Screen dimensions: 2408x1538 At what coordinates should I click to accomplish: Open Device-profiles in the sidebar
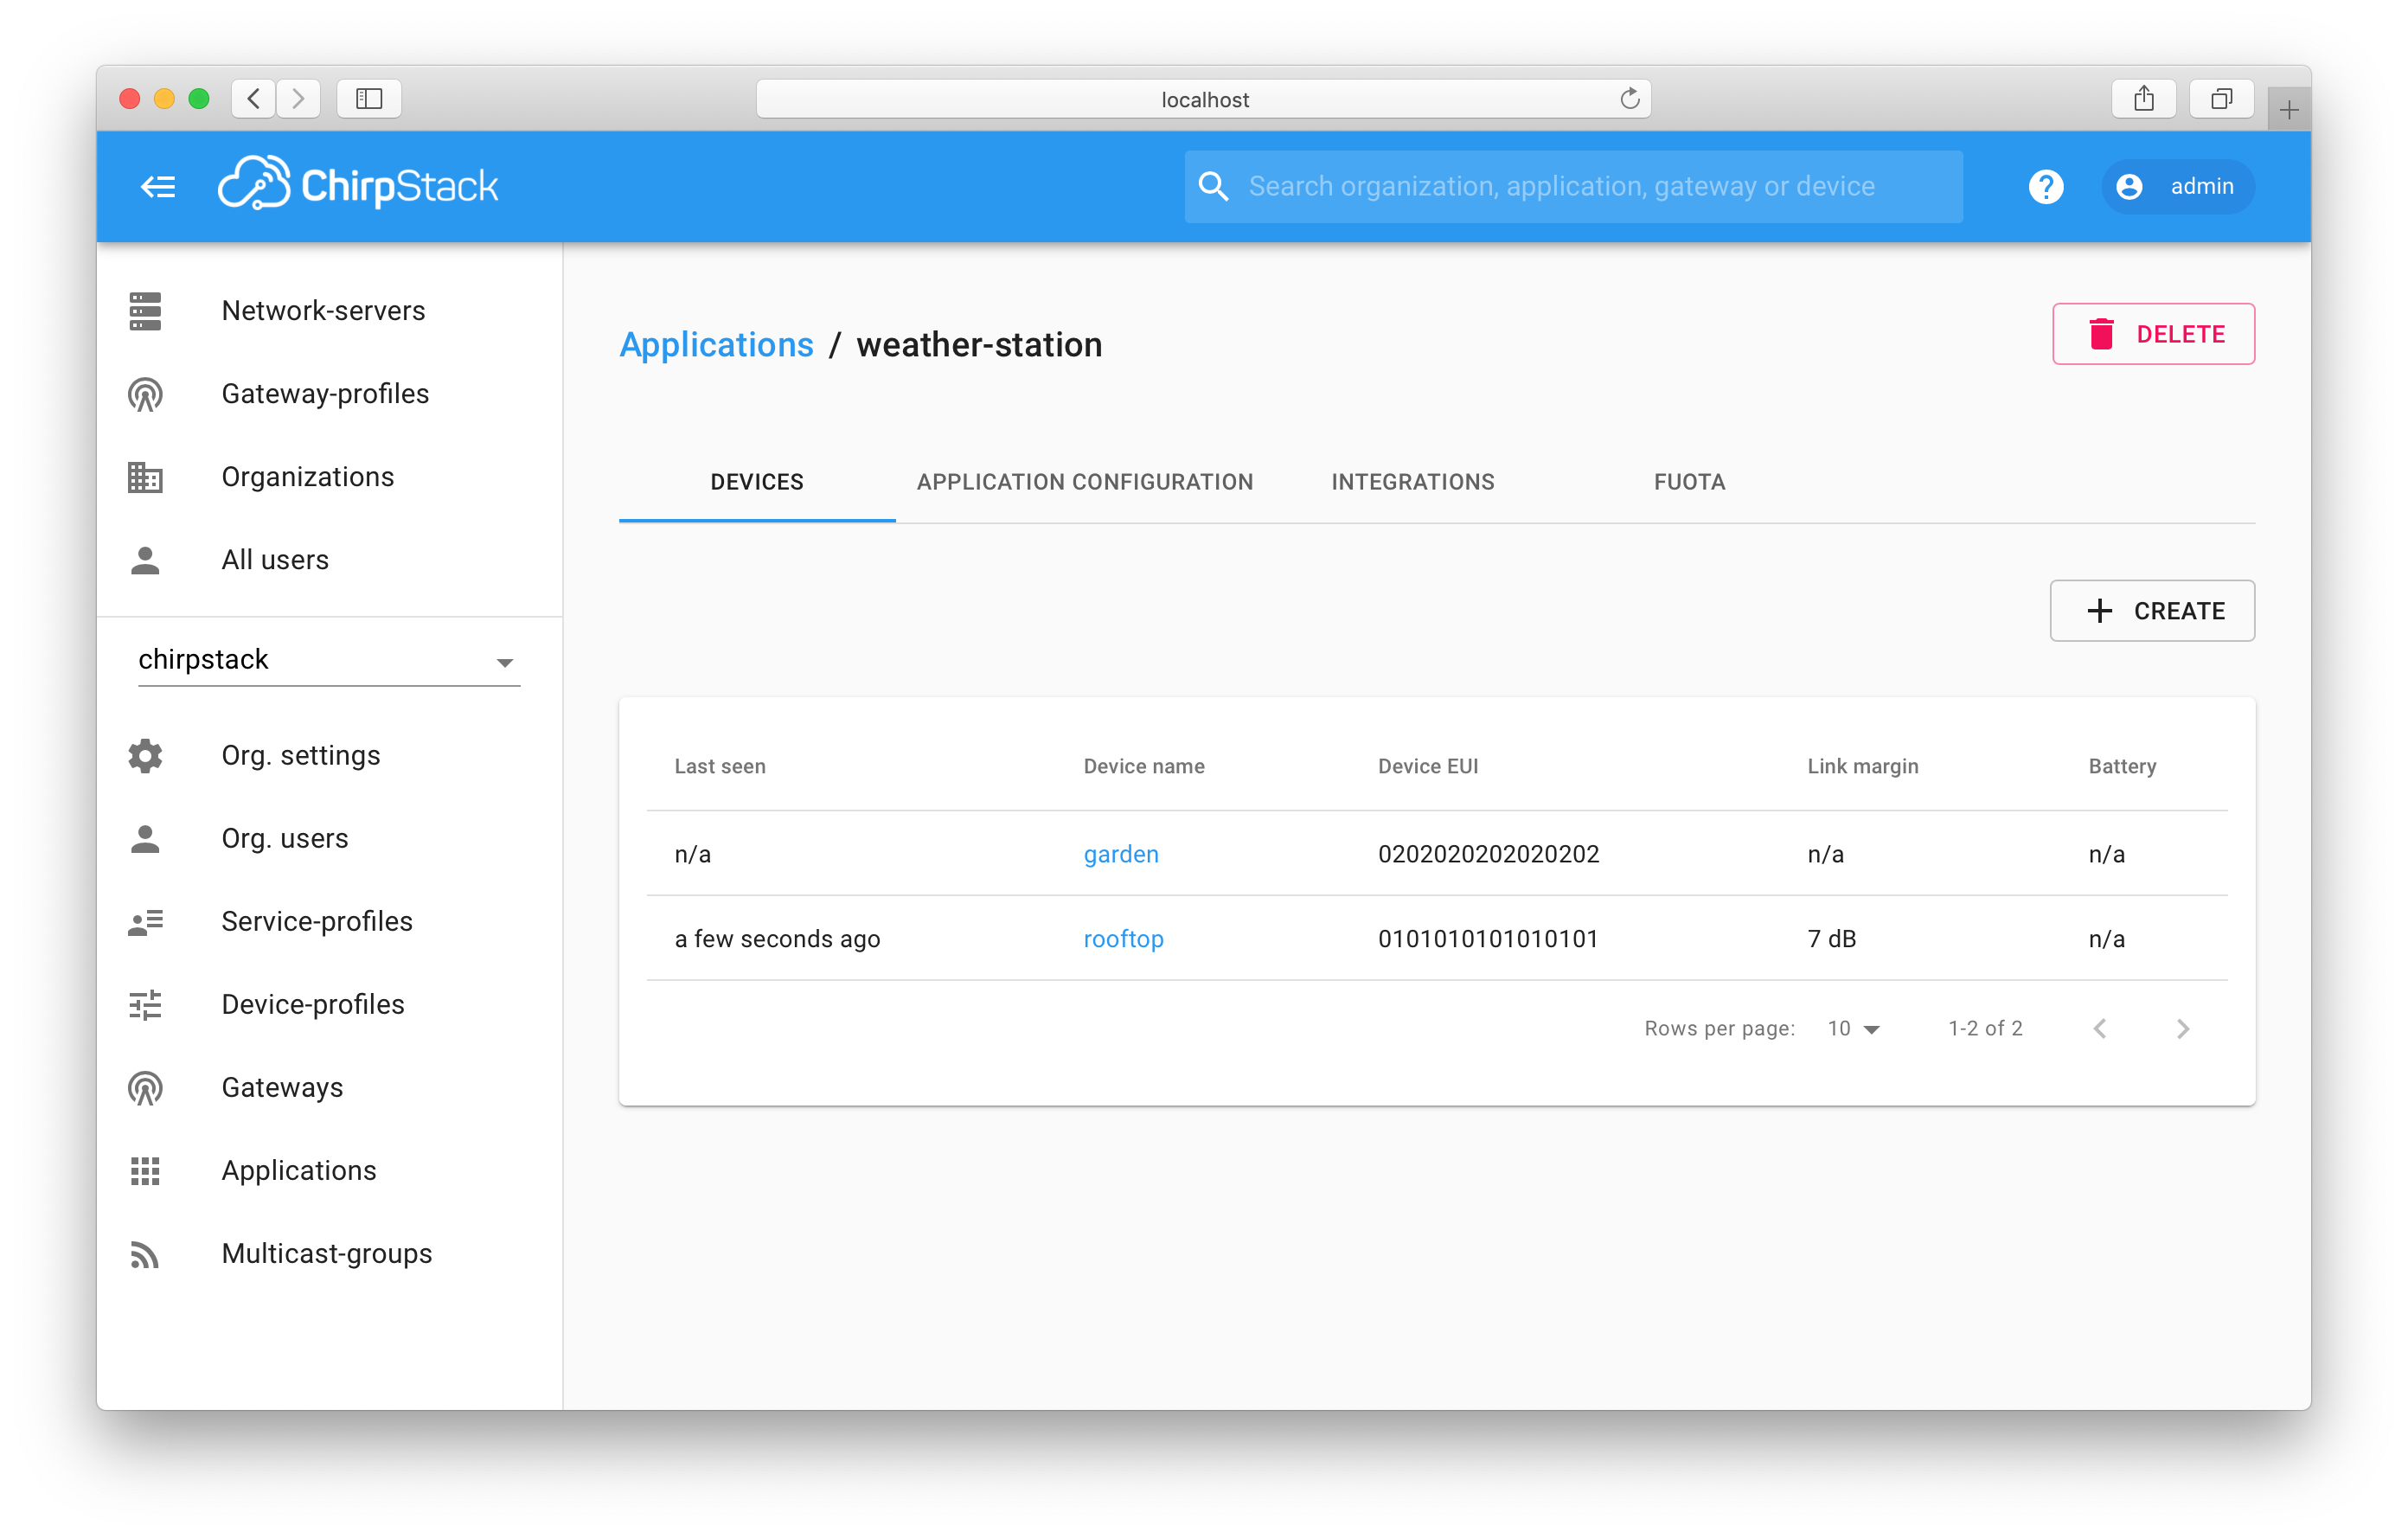(329, 1004)
